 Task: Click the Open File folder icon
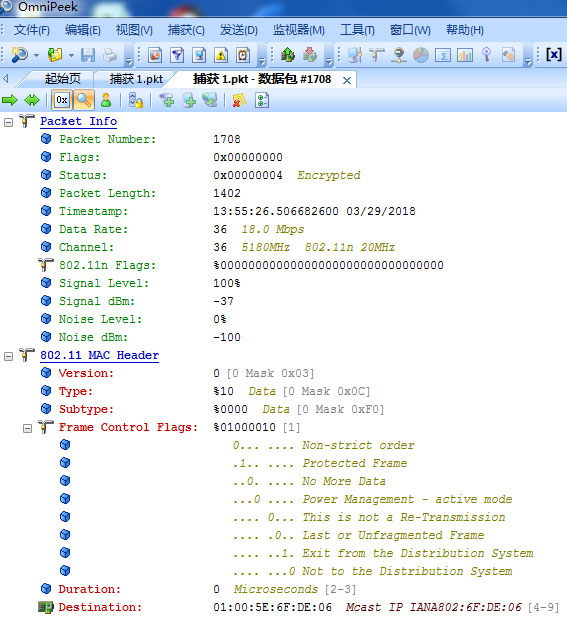pos(55,55)
